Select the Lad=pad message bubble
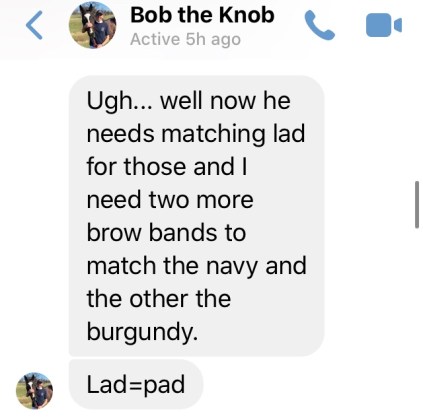This screenshot has width=423, height=420. [136, 385]
